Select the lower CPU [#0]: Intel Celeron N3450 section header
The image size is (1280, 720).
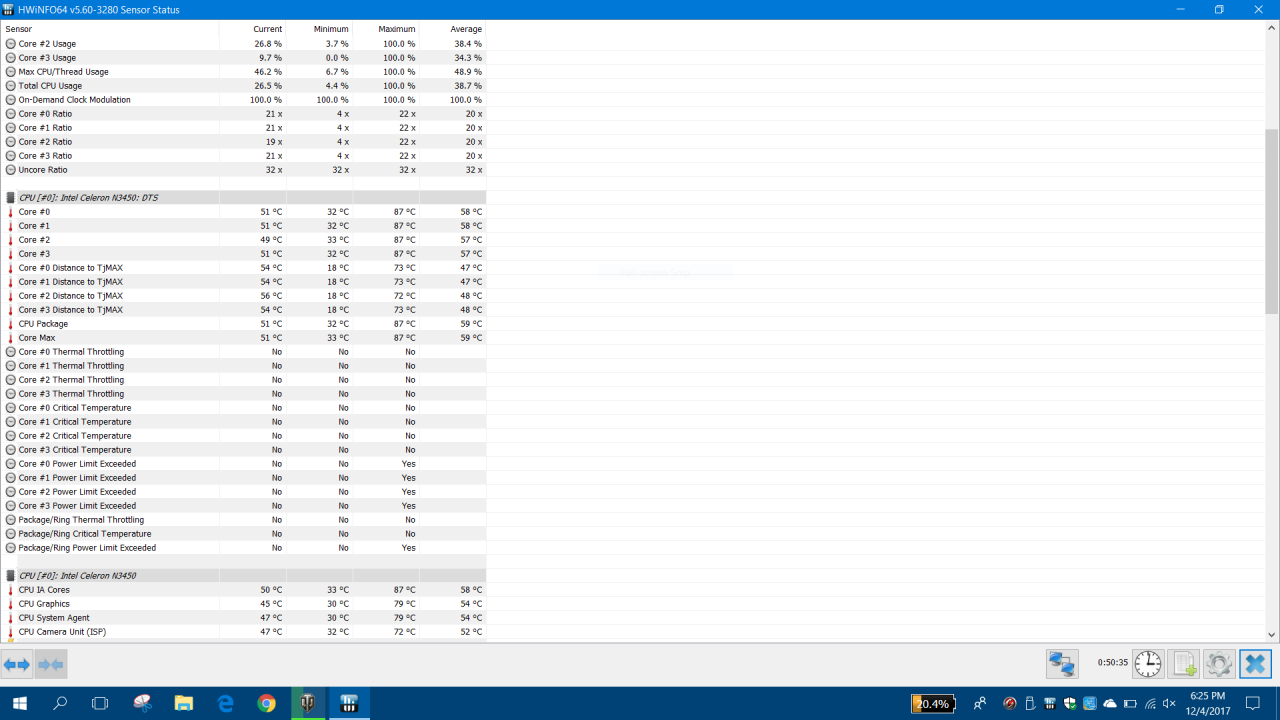point(243,576)
